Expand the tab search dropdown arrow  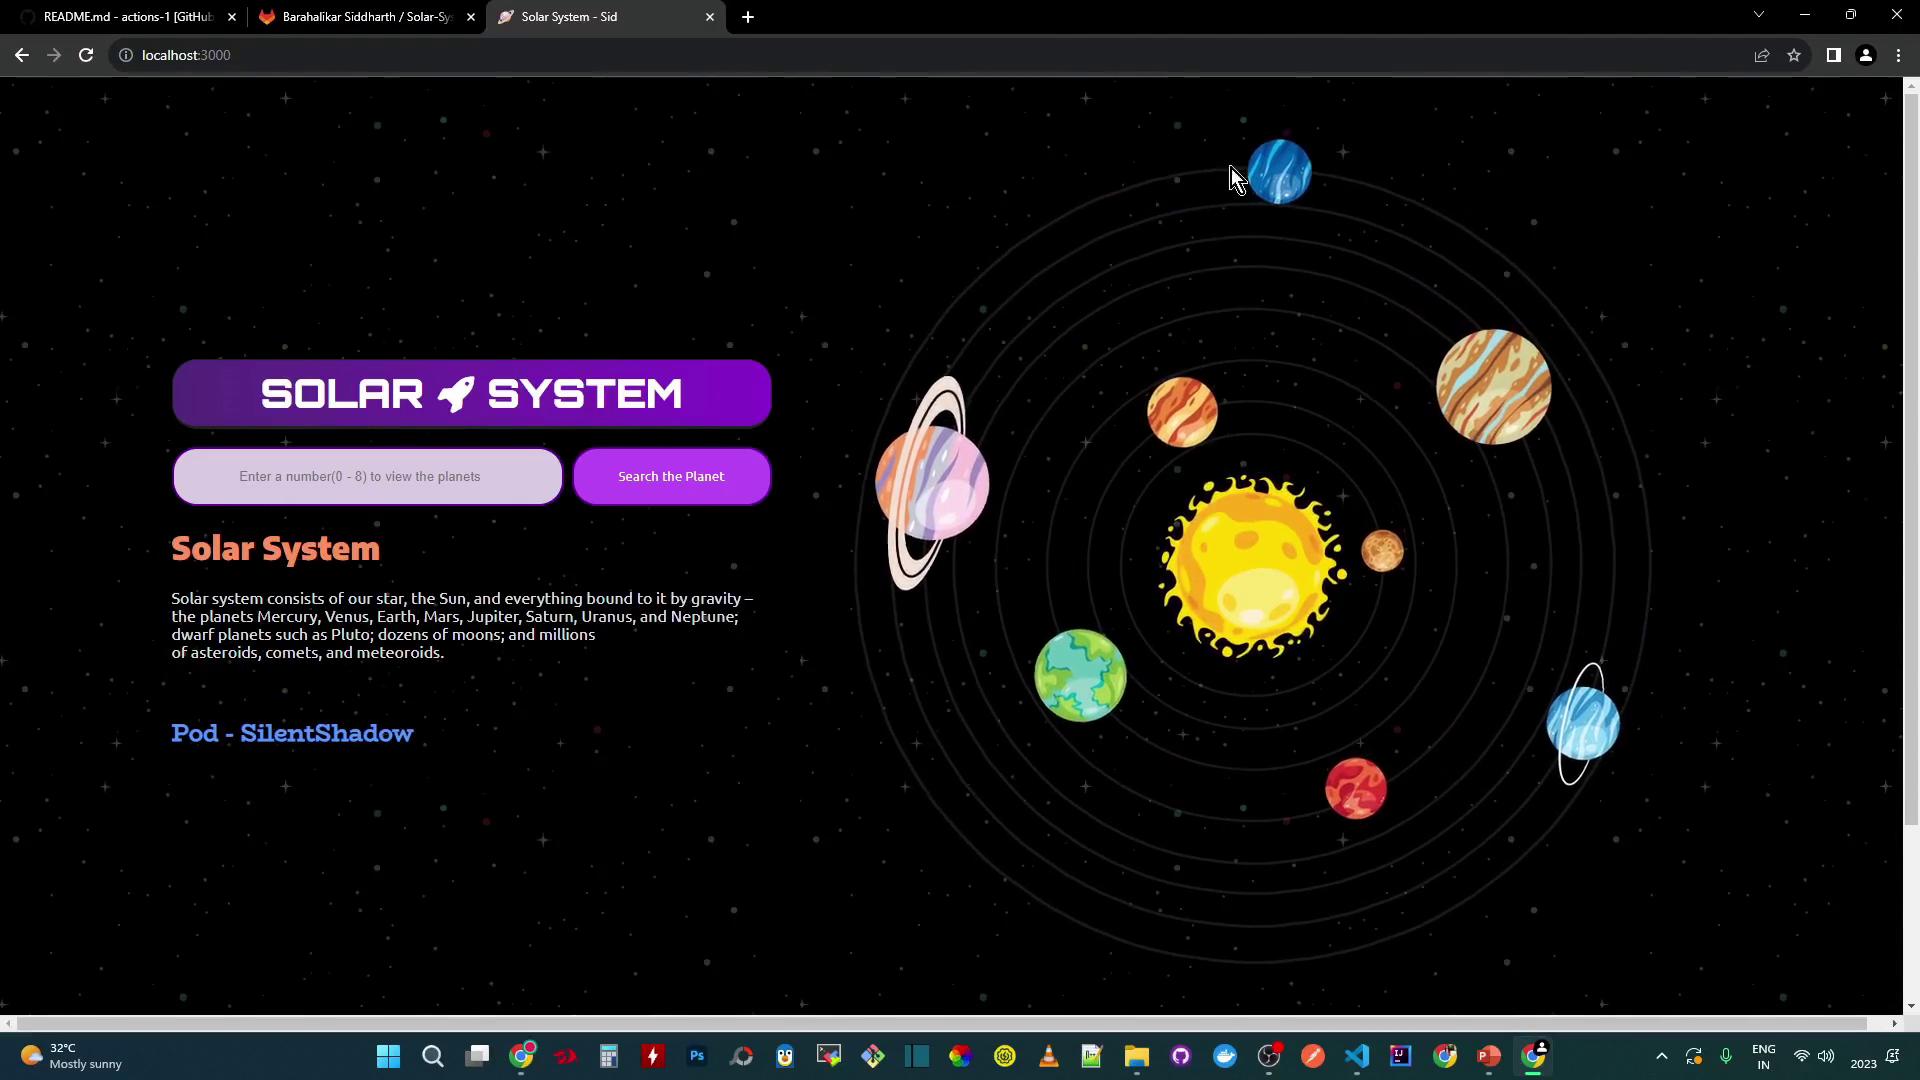1758,15
